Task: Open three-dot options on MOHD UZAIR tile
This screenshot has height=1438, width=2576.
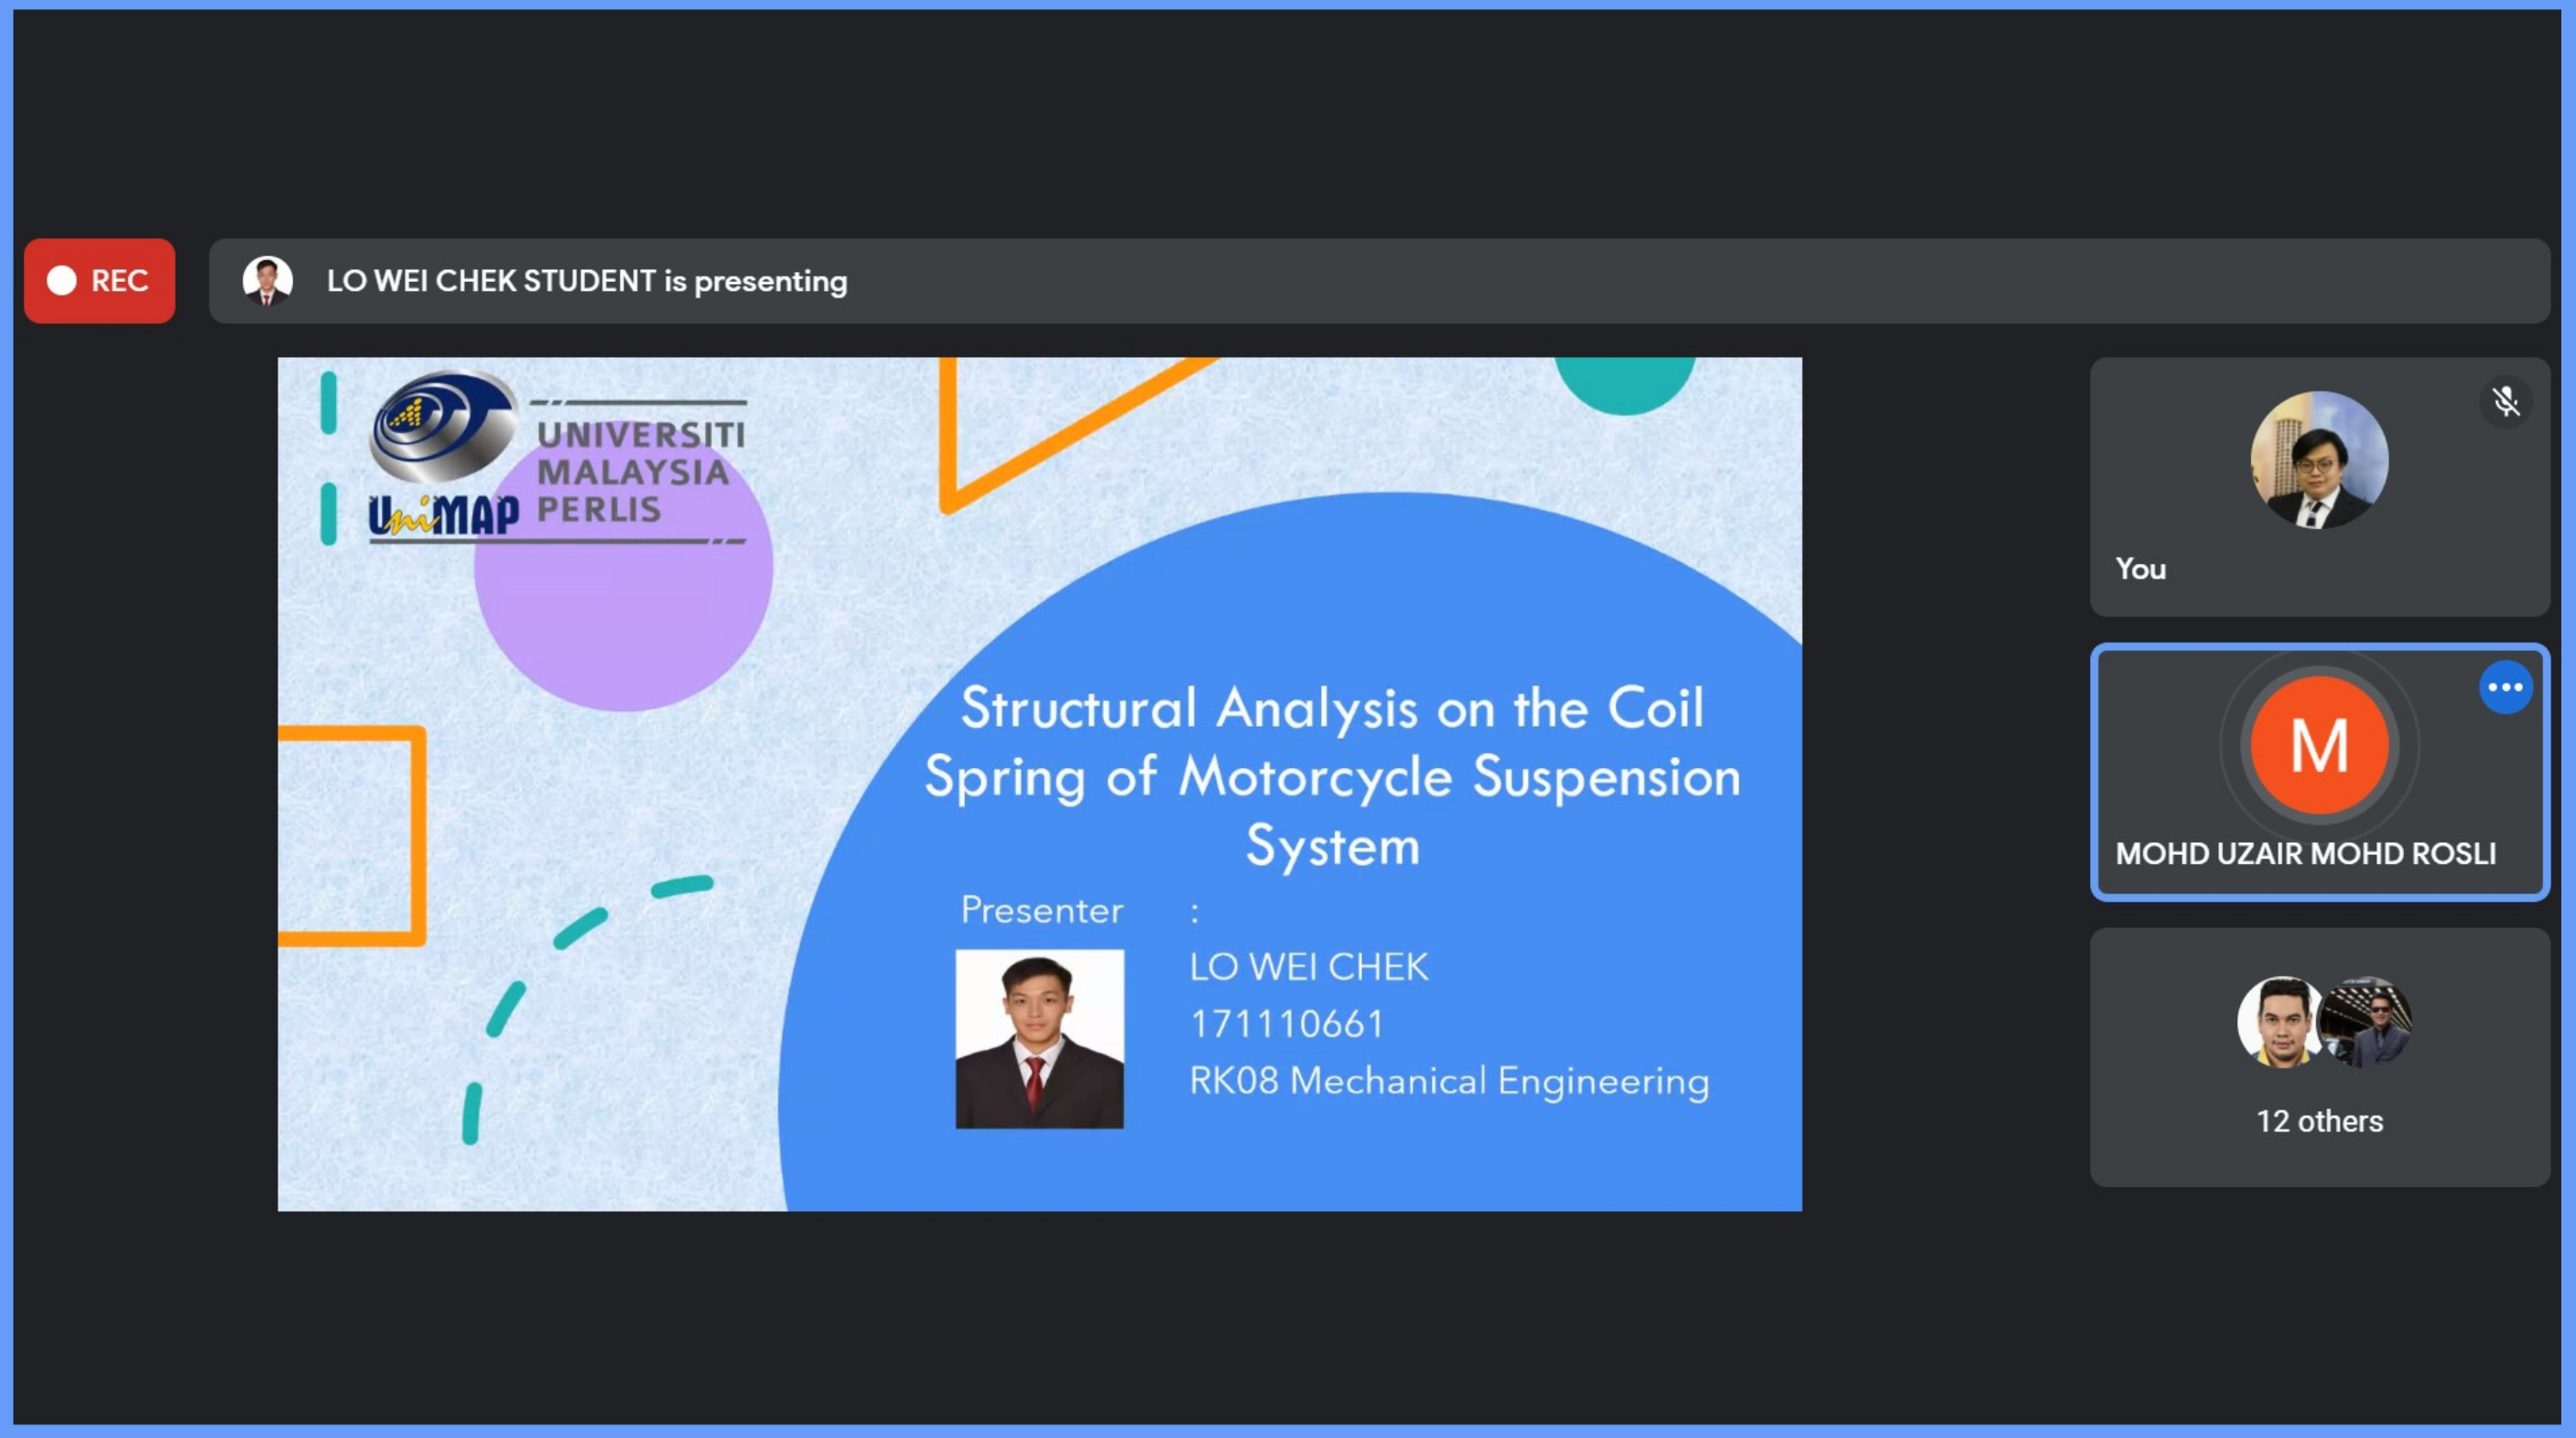Action: pos(2505,687)
